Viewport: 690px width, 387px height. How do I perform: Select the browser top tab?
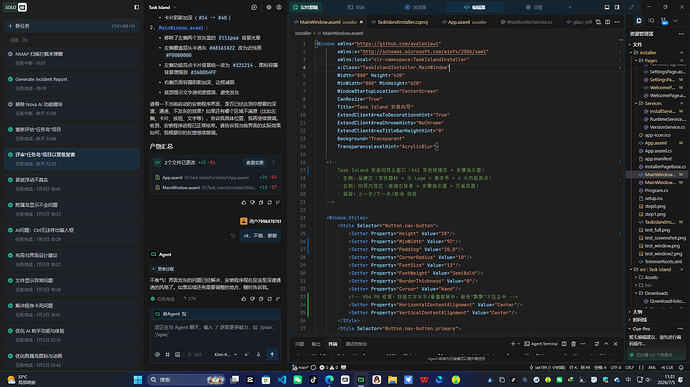(415, 7)
